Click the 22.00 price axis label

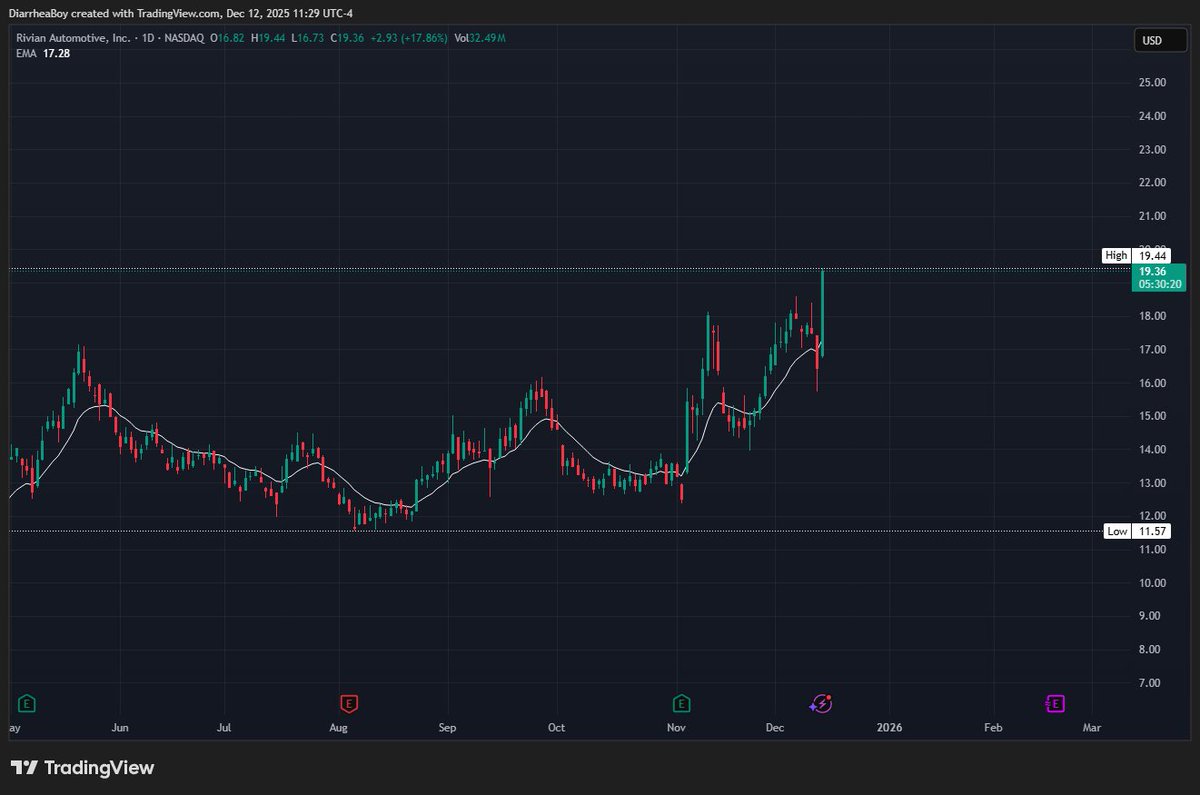click(x=1153, y=183)
